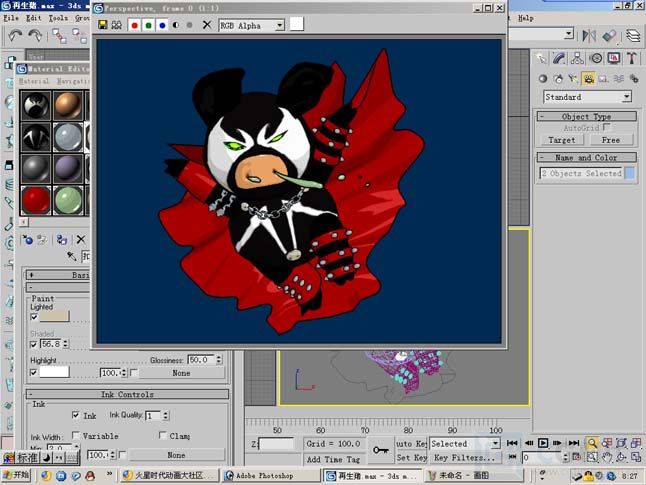Click the Mirror tool icon
The image size is (646, 485).
pyautogui.click(x=589, y=36)
